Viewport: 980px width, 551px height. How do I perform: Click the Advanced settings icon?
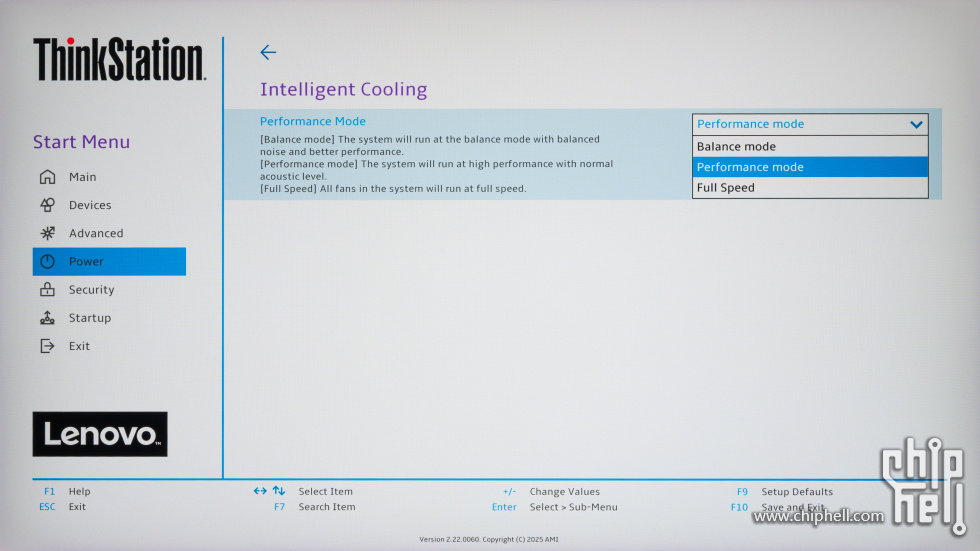tap(47, 233)
